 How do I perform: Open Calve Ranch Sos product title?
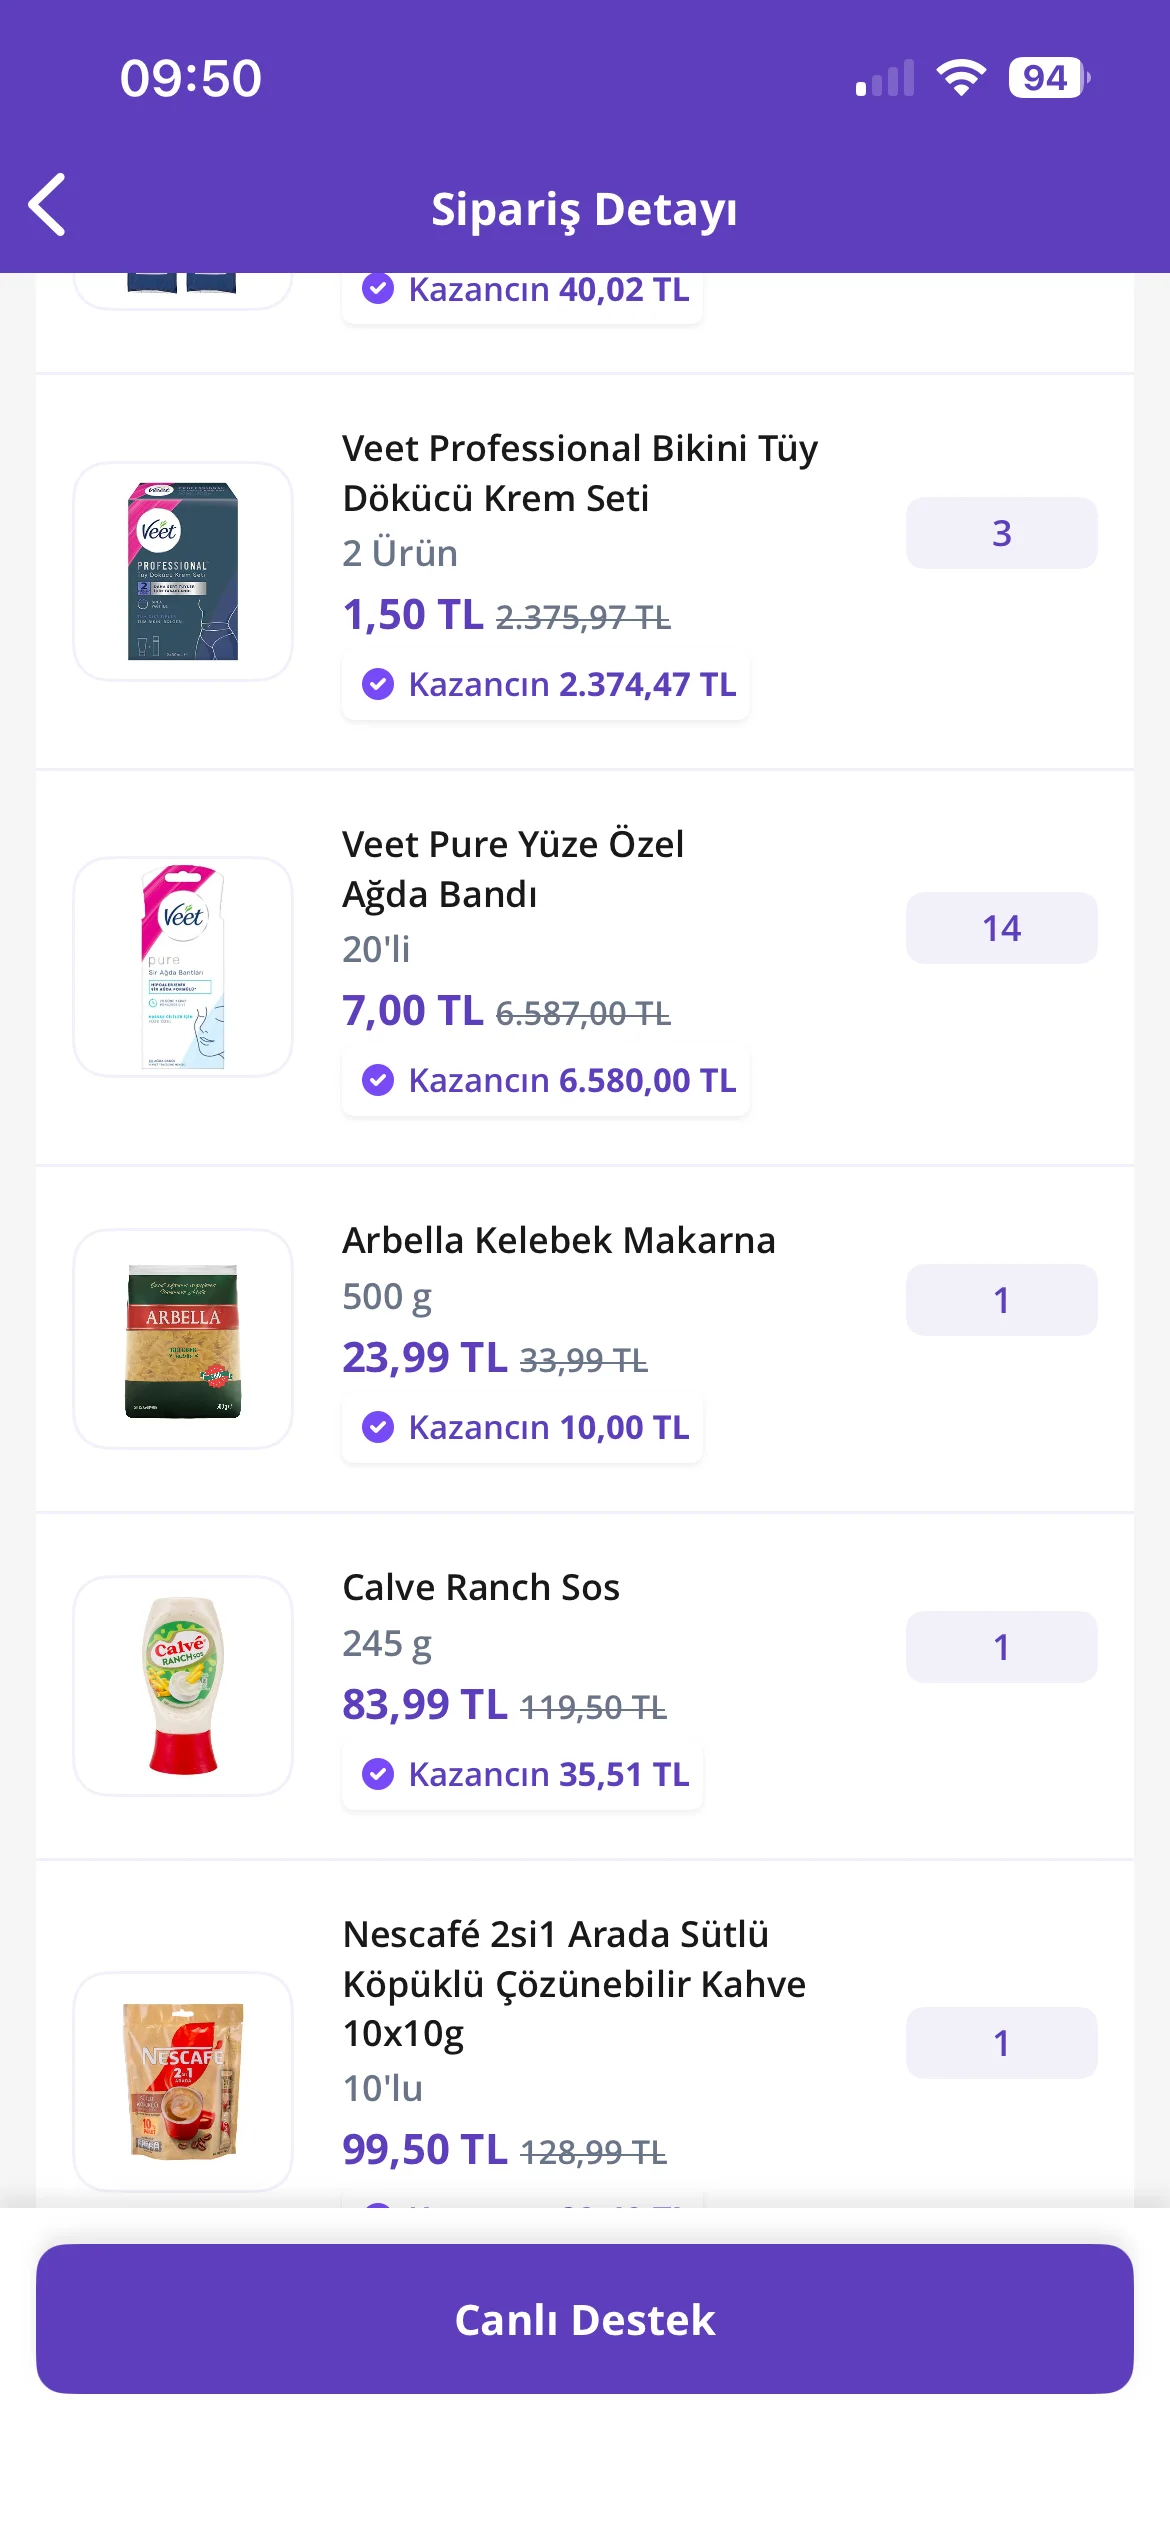481,1587
